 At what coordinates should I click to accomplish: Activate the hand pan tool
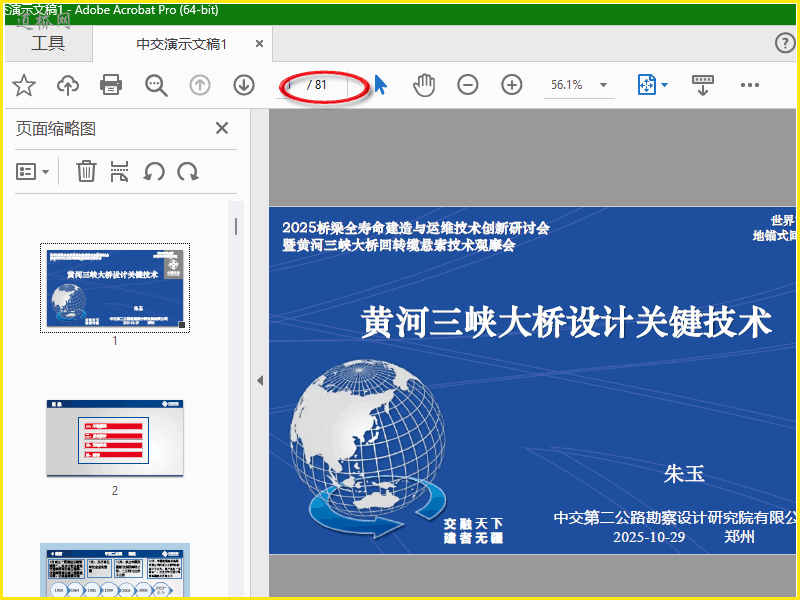424,85
